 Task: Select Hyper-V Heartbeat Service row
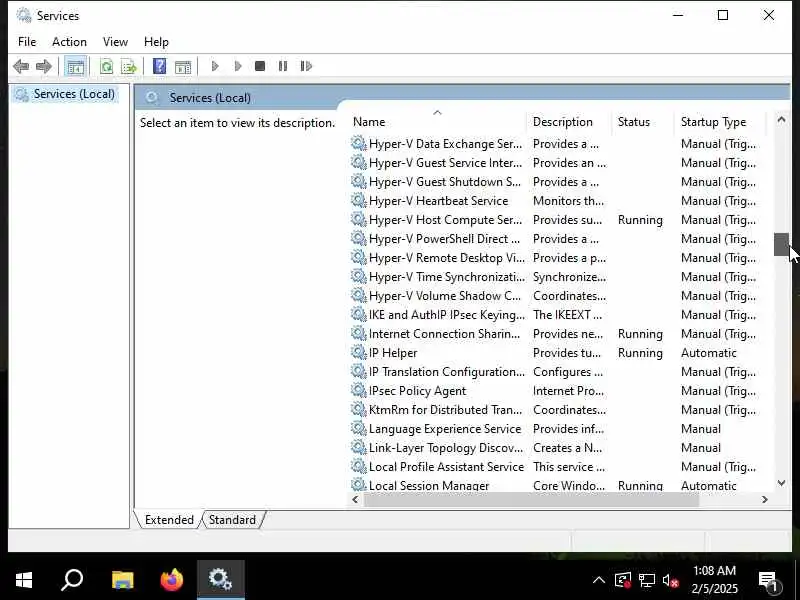coord(558,201)
